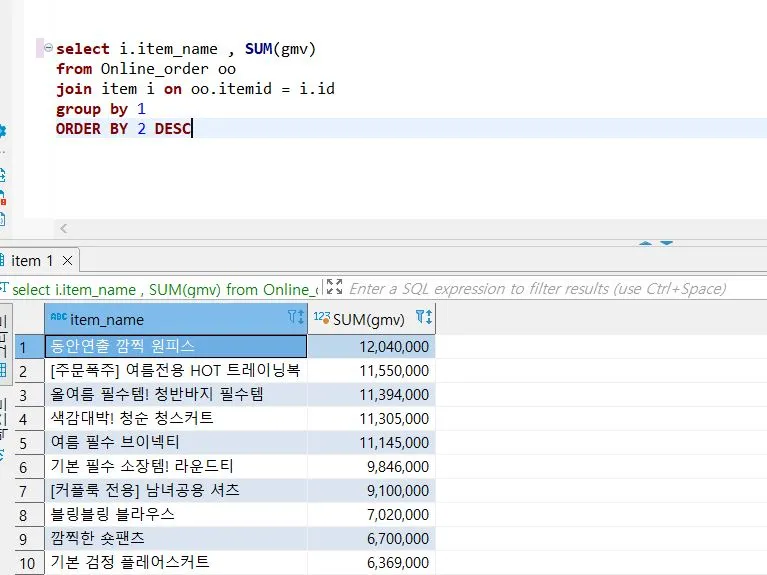767x575 pixels.
Task: Select the cell 기본 필수 소장템! 라운드티
Action: pyautogui.click(x=176, y=466)
